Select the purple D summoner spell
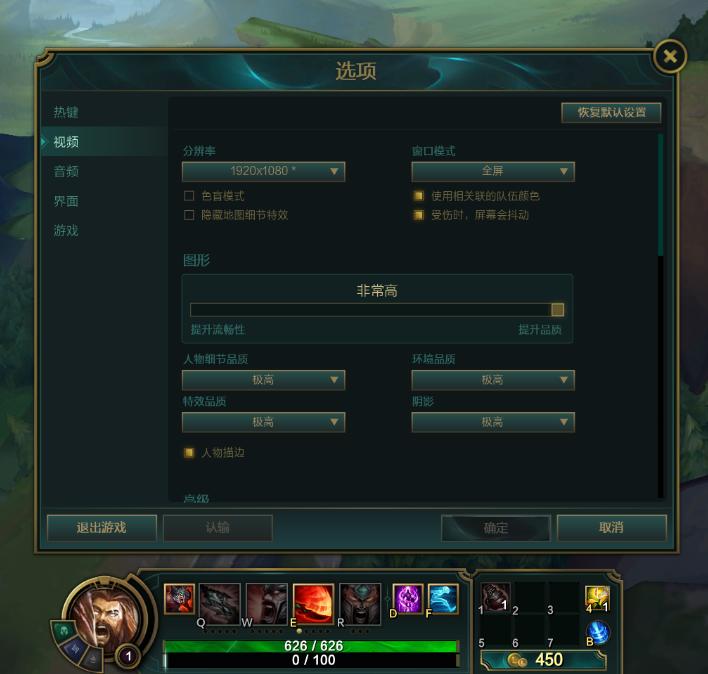Screen dimensions: 708x674 [x=408, y=599]
